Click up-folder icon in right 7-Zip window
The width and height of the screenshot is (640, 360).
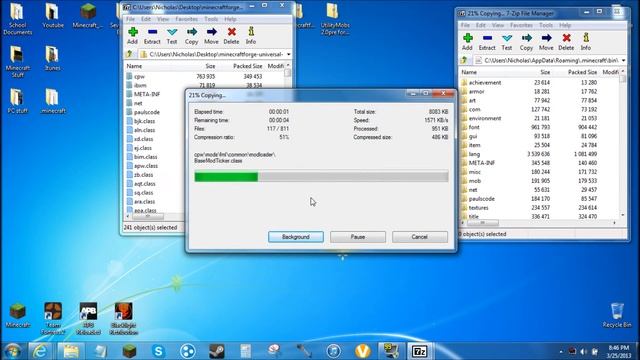click(464, 60)
